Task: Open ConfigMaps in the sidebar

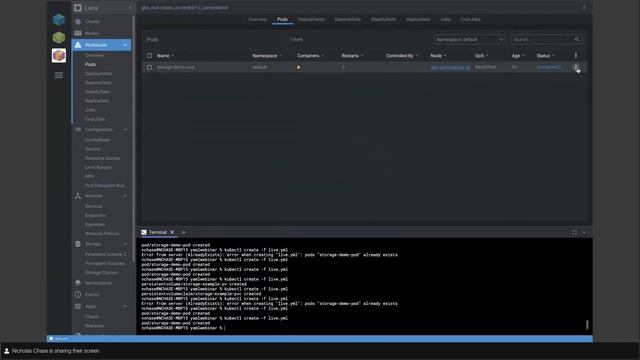Action: click(x=98, y=140)
